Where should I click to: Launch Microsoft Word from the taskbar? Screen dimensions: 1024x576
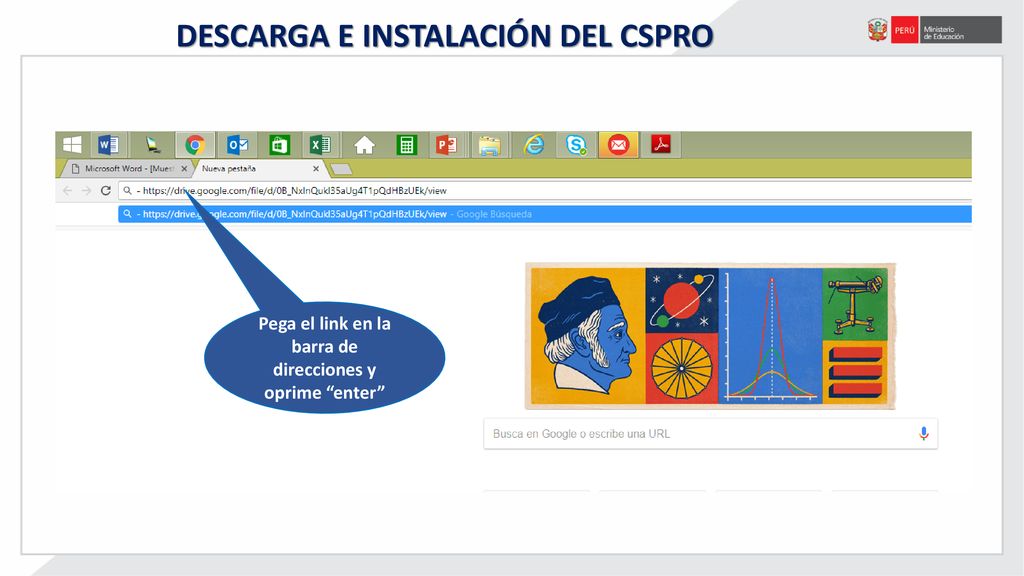point(108,144)
